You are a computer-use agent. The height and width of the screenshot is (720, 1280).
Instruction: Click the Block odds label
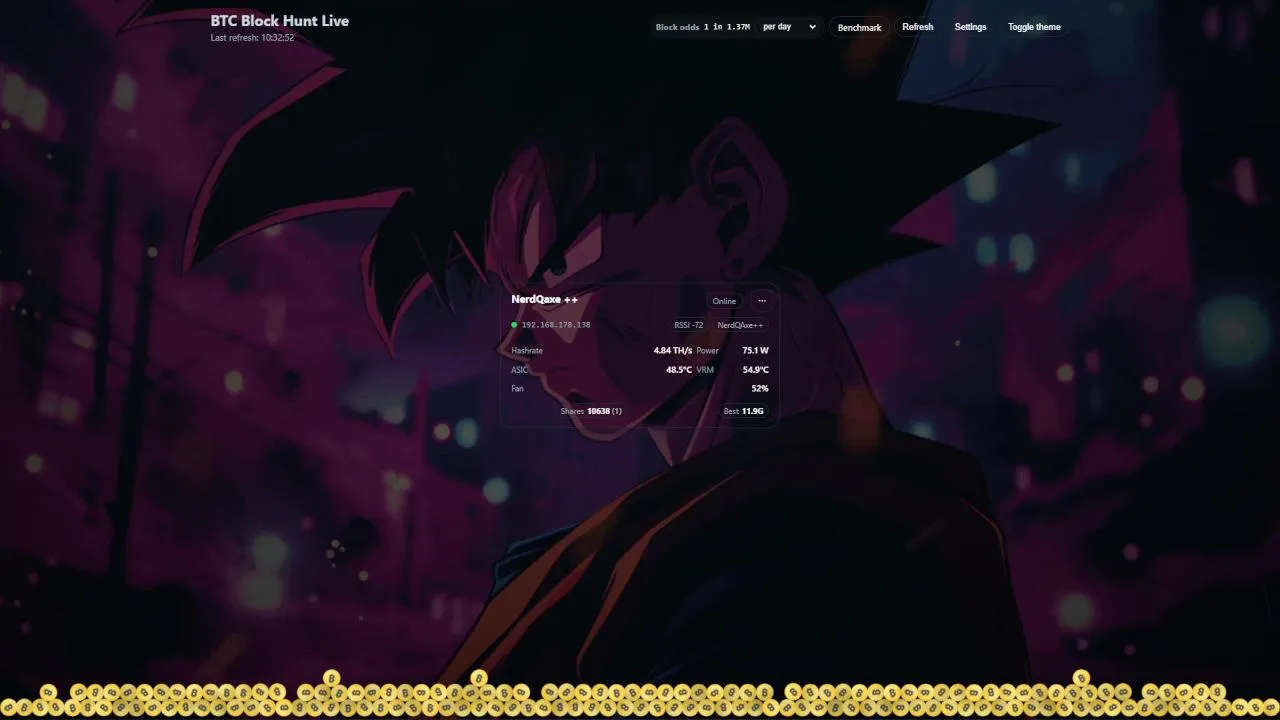[x=678, y=27]
